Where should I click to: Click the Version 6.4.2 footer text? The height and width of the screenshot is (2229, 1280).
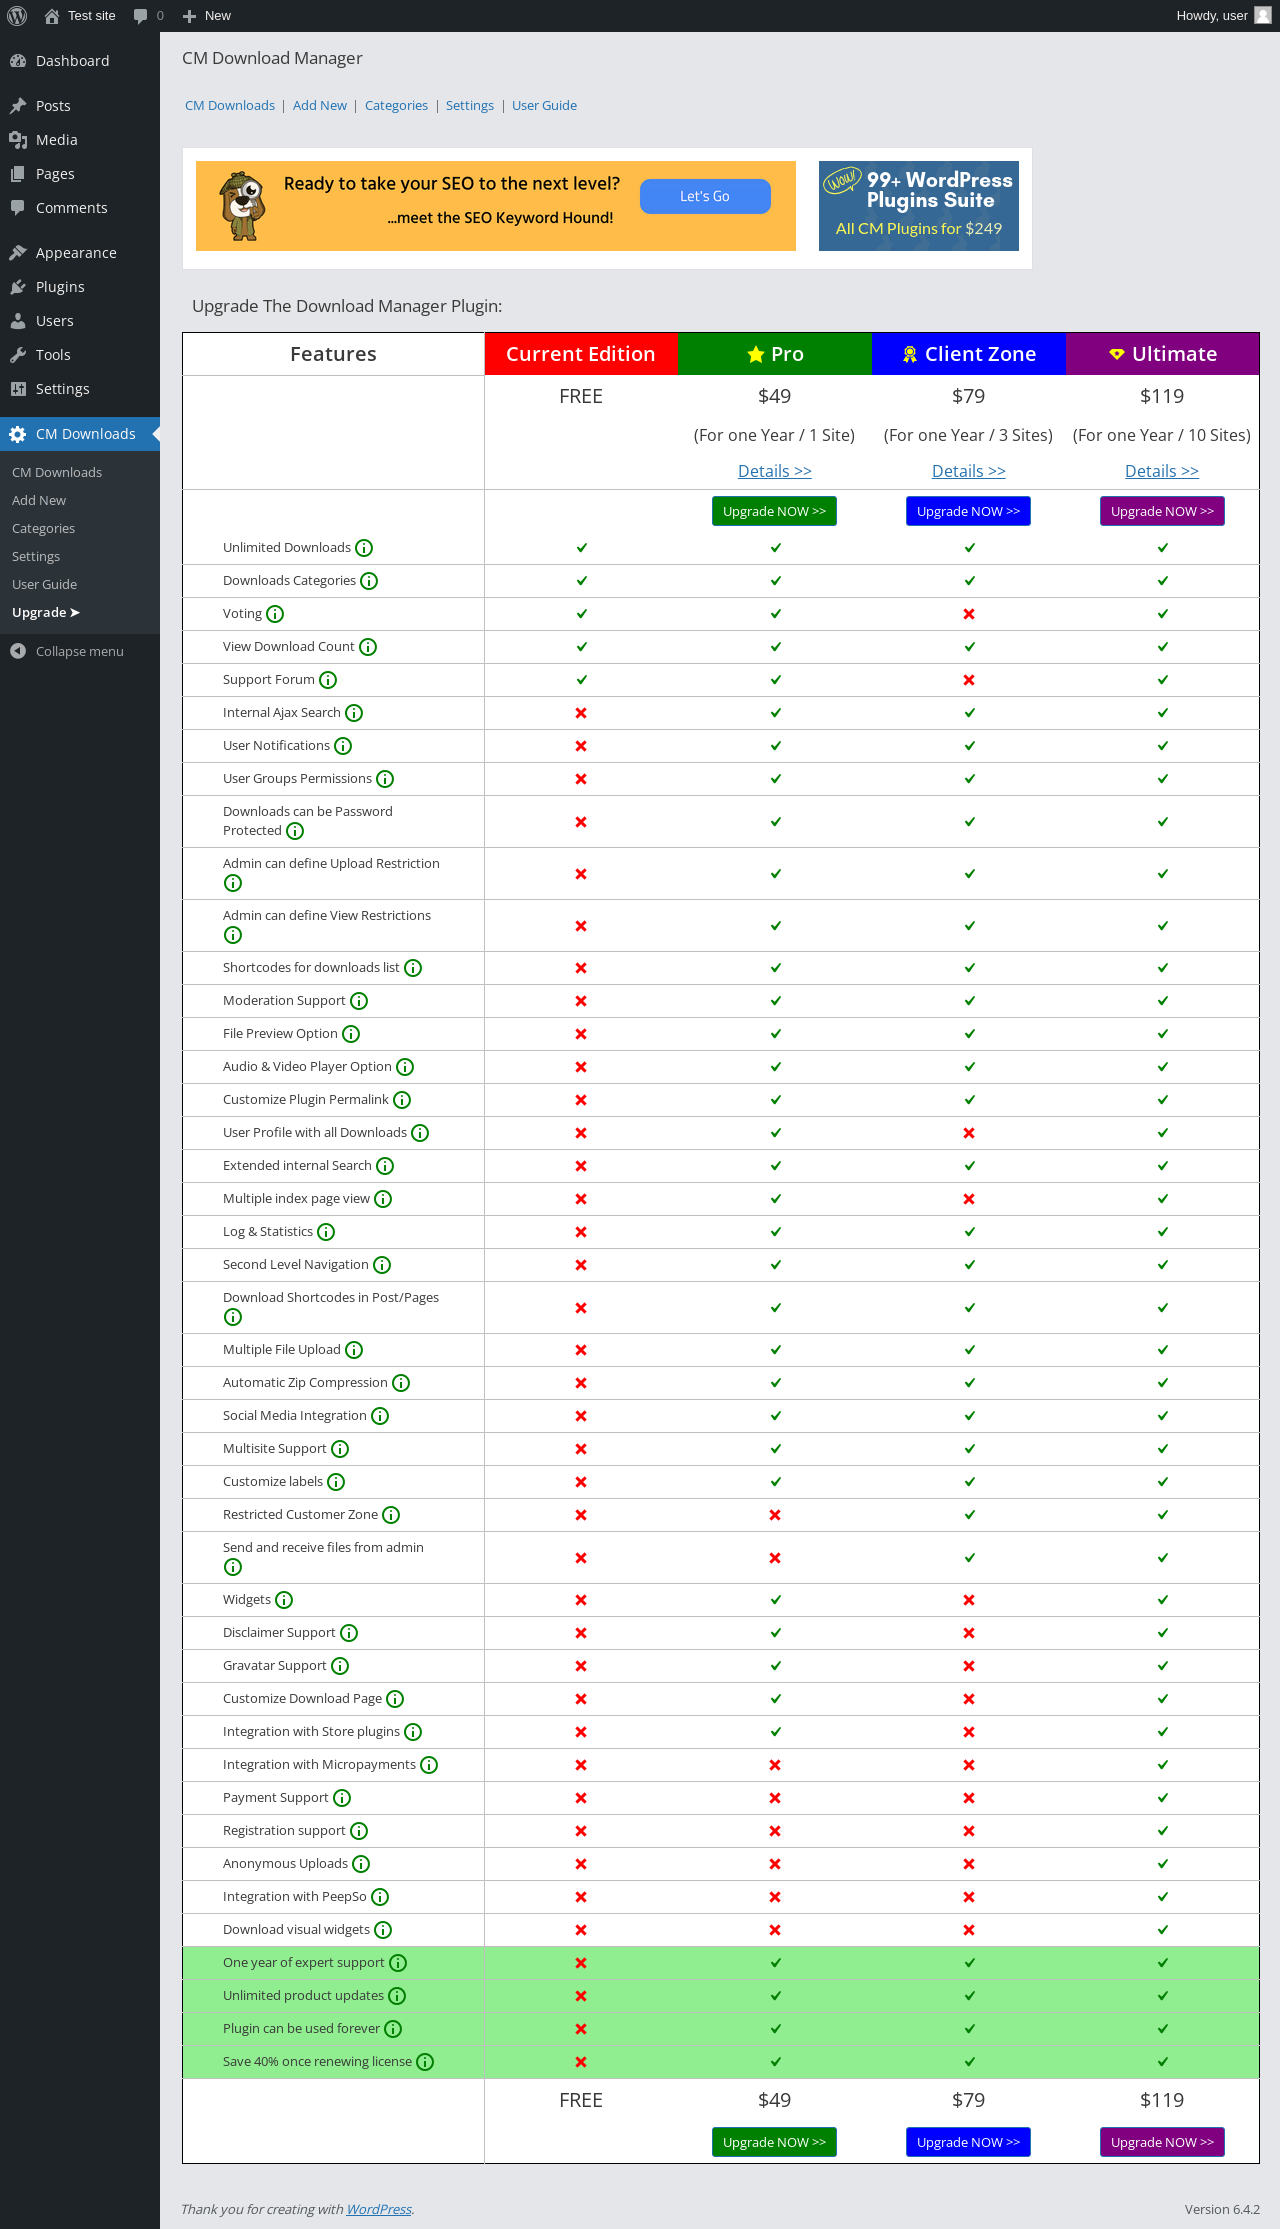(x=1222, y=2209)
